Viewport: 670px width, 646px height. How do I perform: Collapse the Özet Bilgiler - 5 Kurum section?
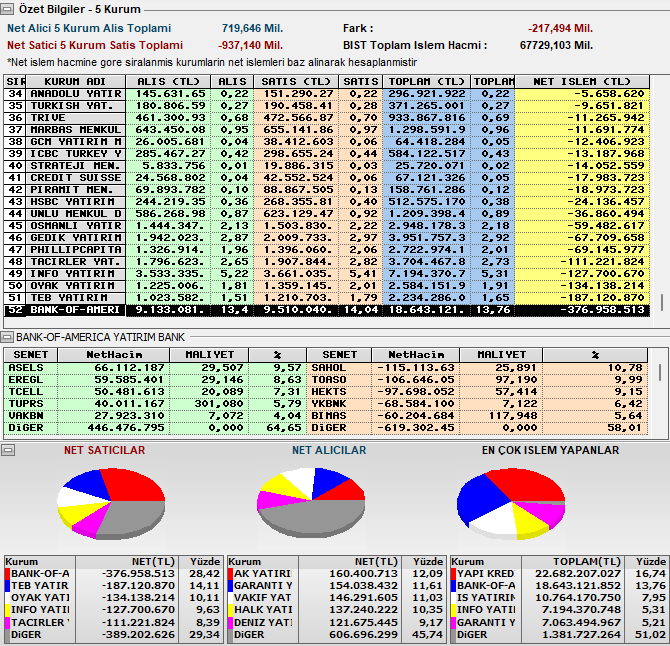pyautogui.click(x=7, y=9)
